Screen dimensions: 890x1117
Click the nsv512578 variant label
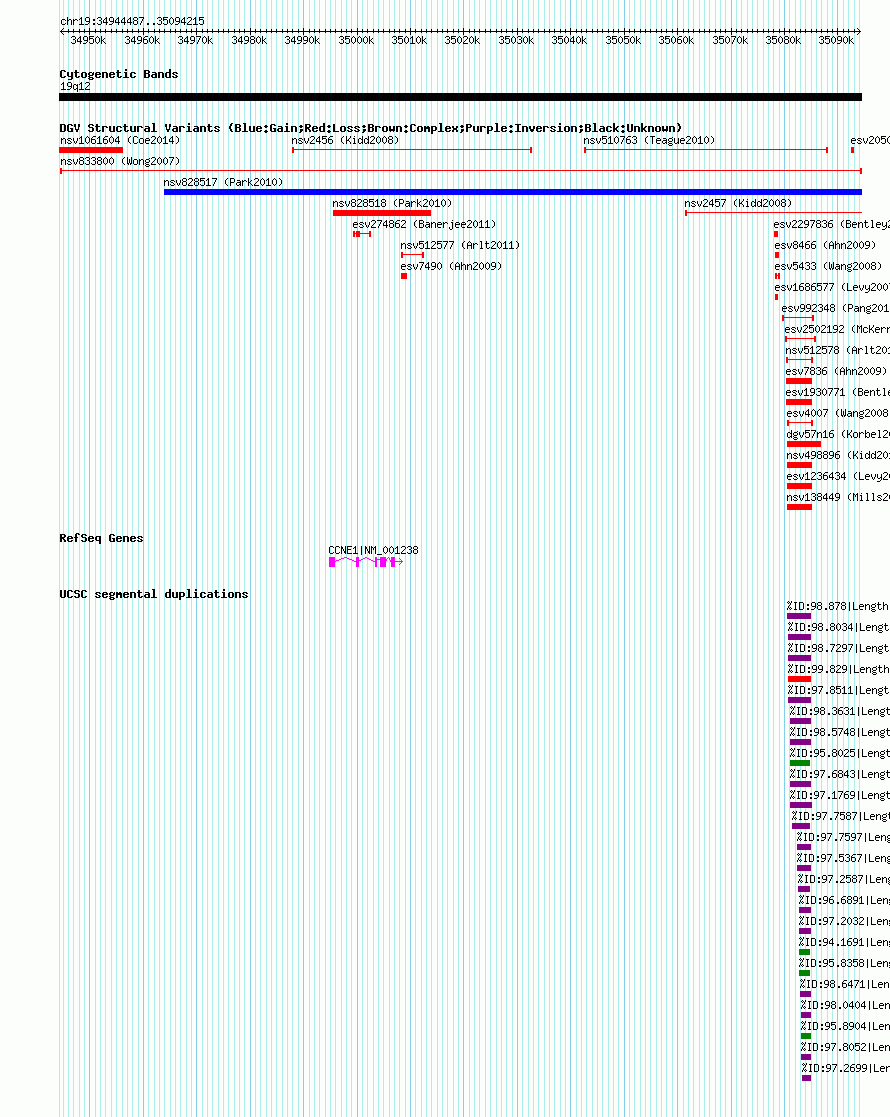[x=837, y=350]
